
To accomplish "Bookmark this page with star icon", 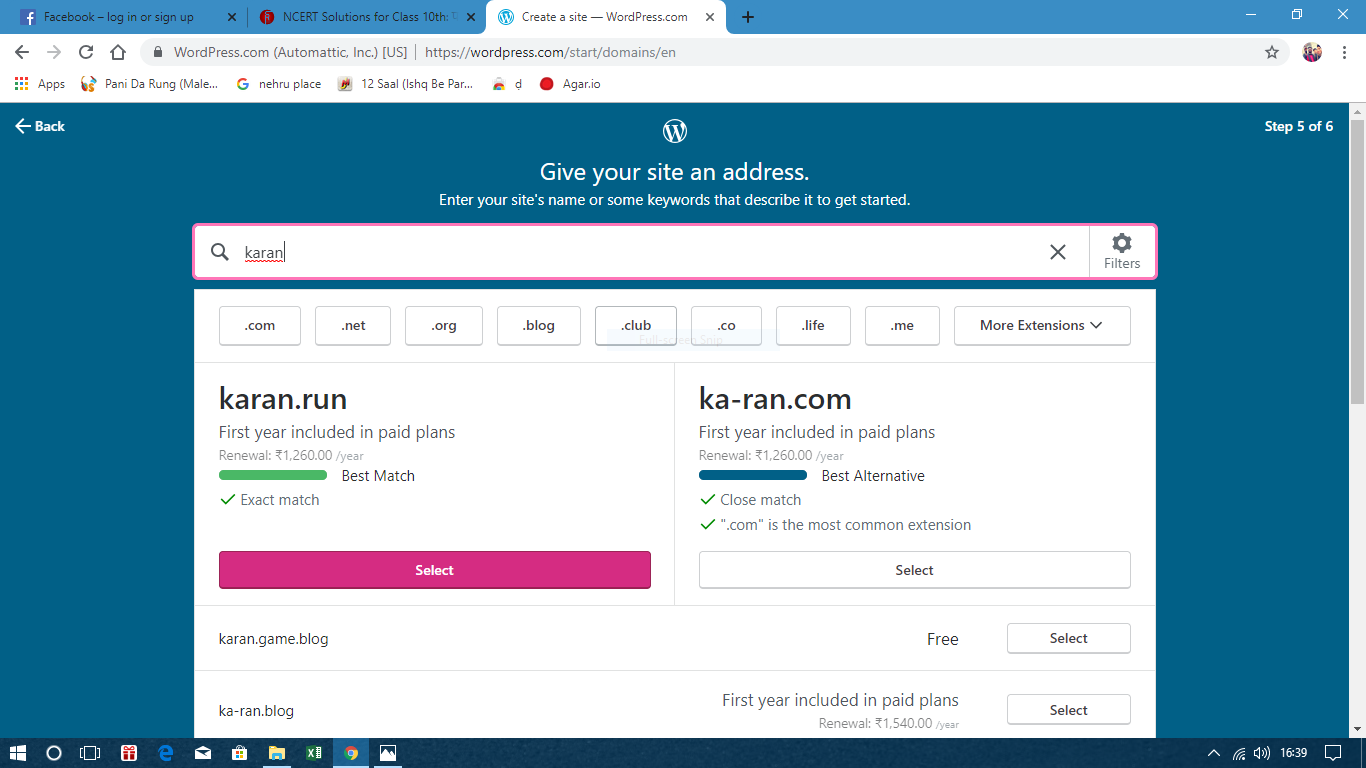I will pyautogui.click(x=1271, y=52).
